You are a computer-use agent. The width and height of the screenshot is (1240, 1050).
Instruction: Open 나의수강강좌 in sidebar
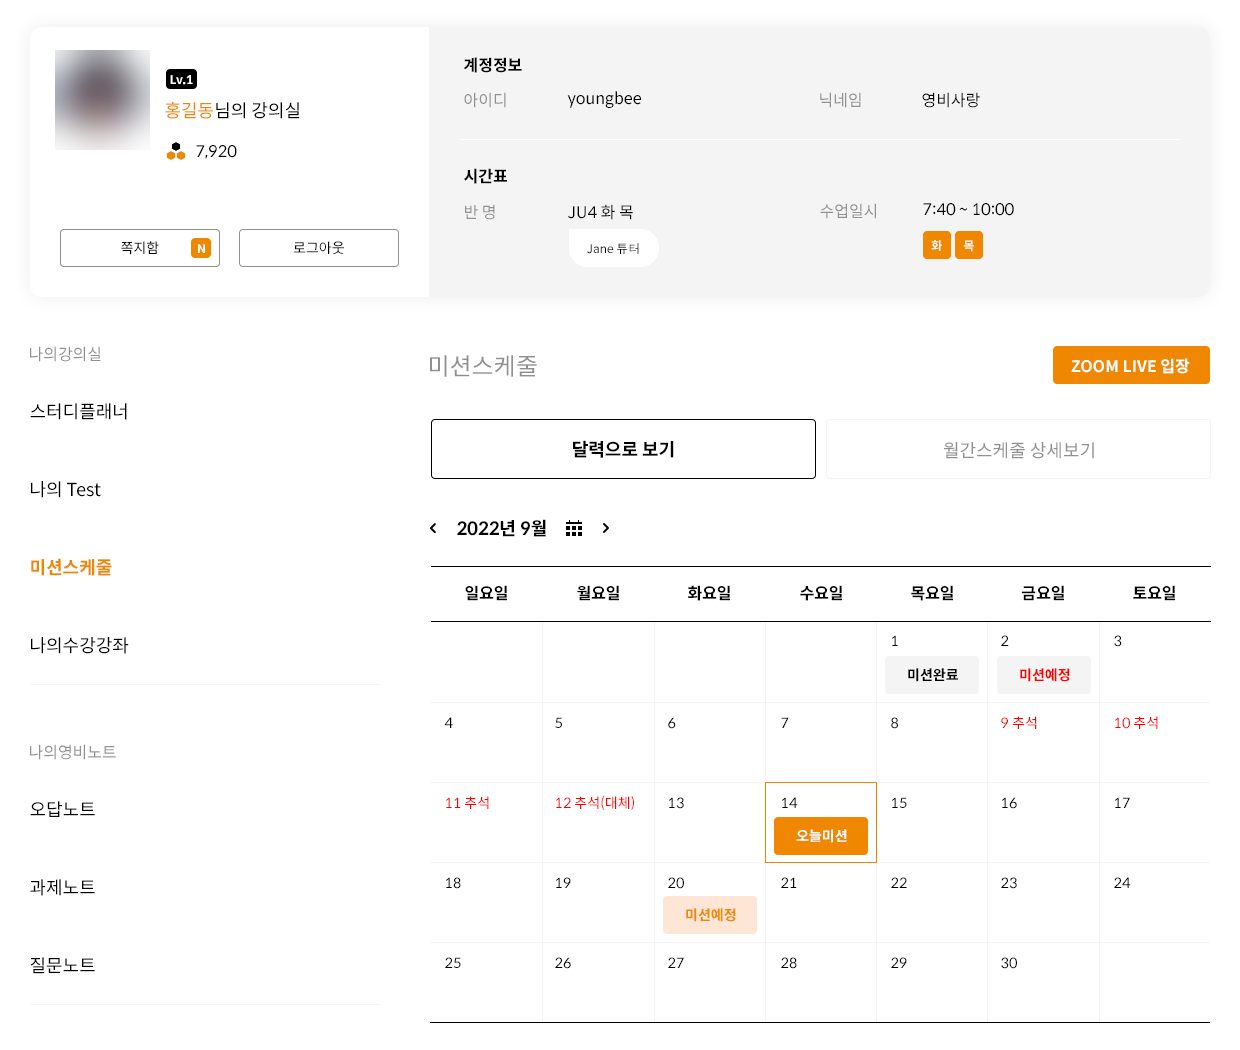(x=79, y=645)
